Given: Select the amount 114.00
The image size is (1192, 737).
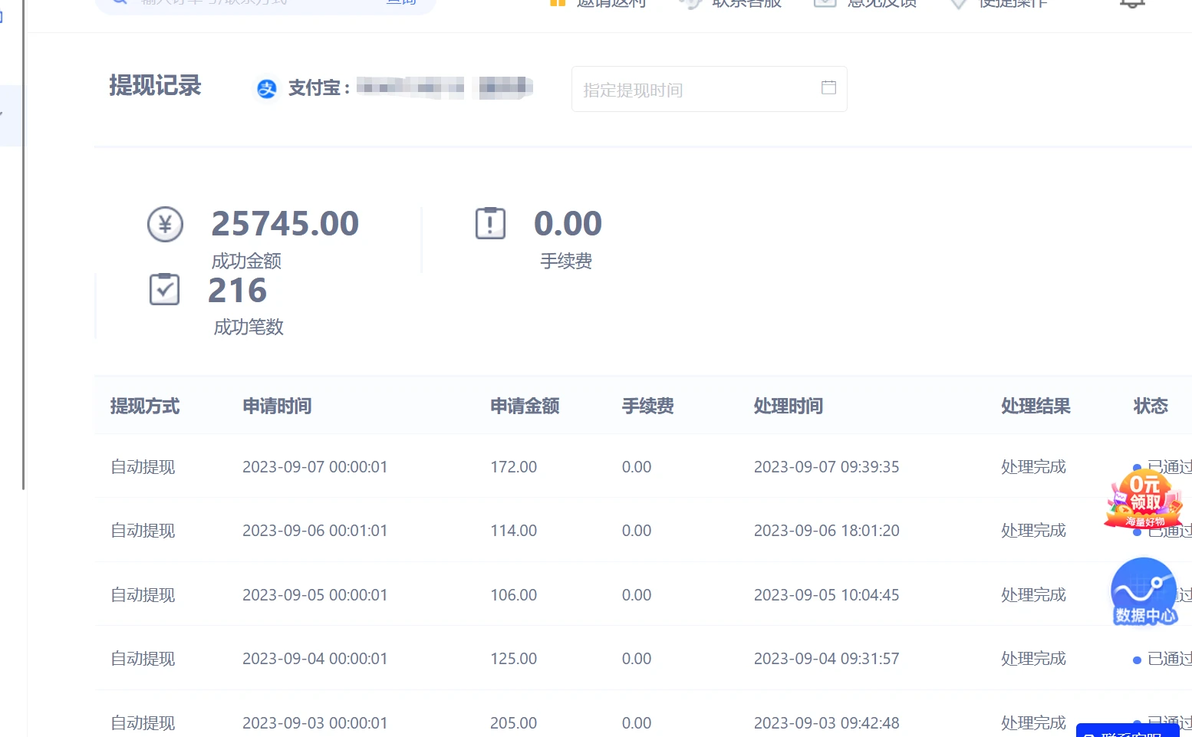Looking at the screenshot, I should tap(513, 531).
